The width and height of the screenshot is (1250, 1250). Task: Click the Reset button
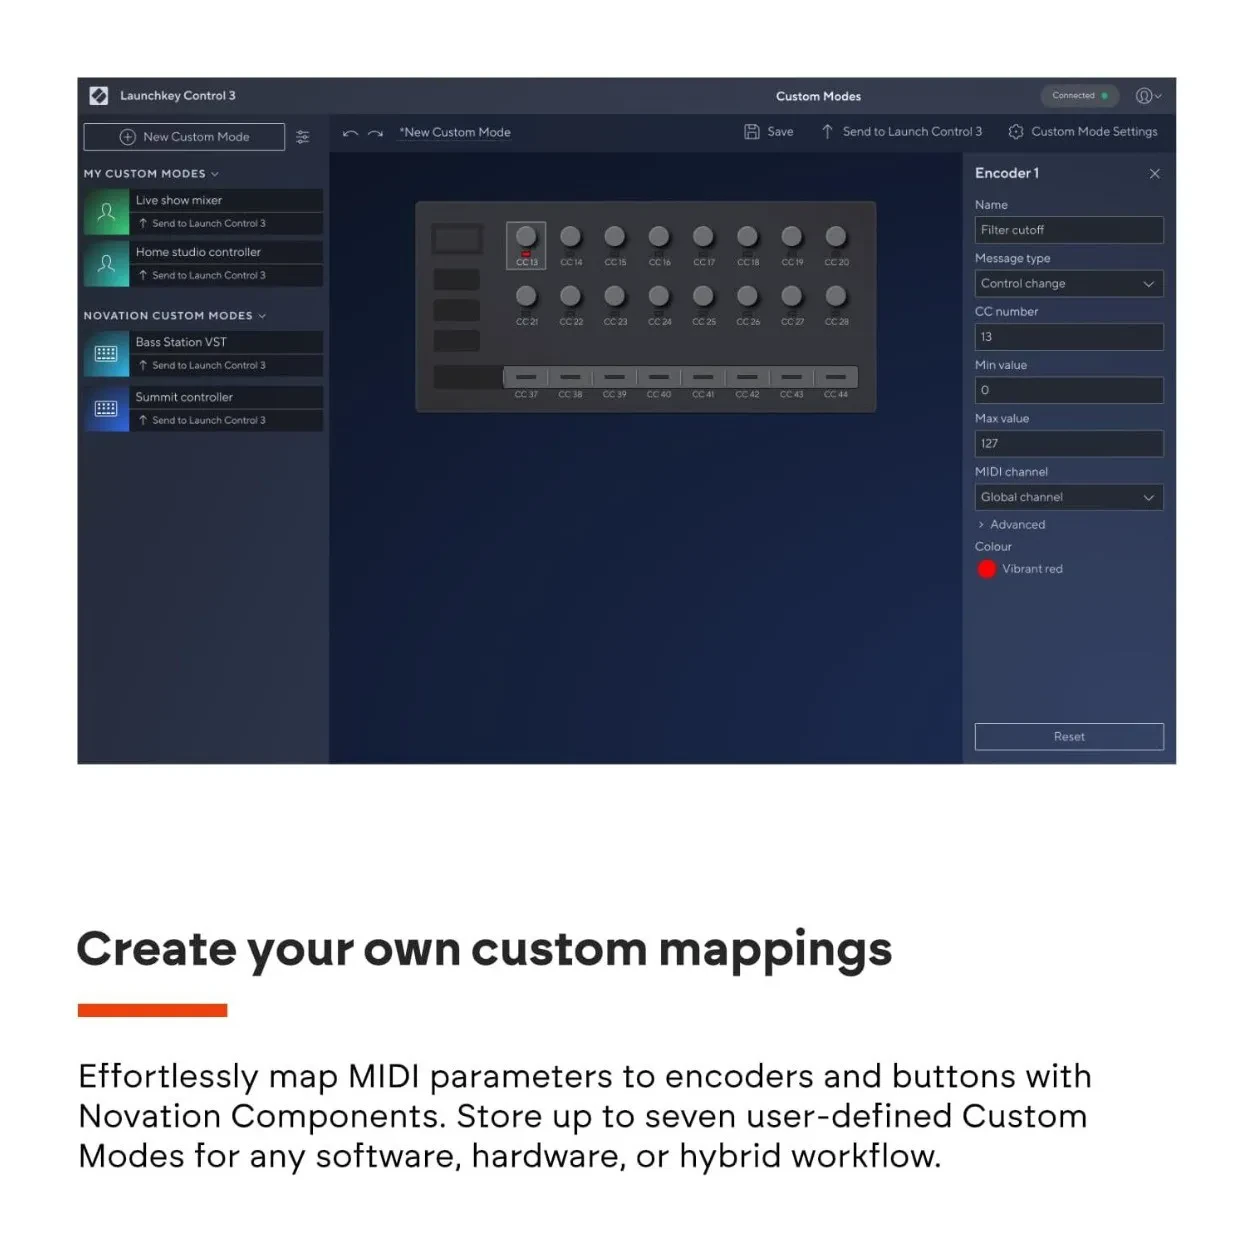[1068, 737]
